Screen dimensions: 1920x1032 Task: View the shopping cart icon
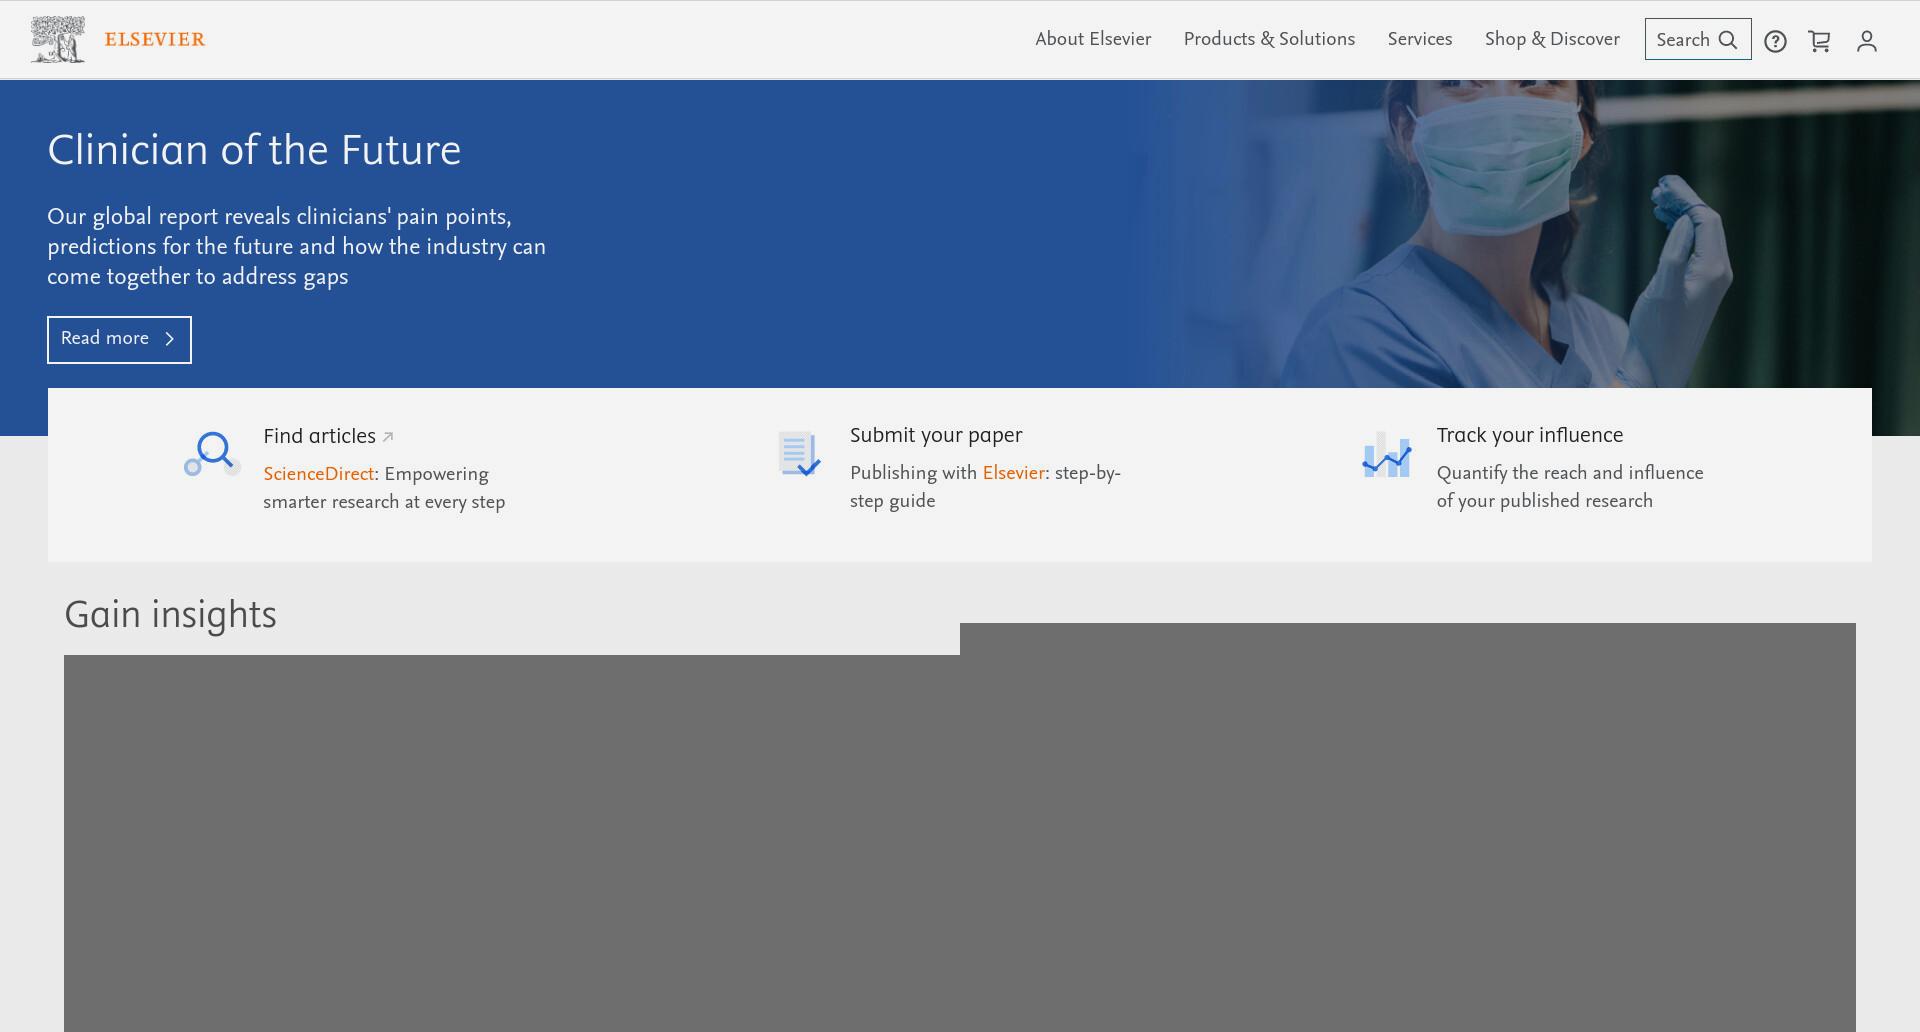tap(1819, 41)
